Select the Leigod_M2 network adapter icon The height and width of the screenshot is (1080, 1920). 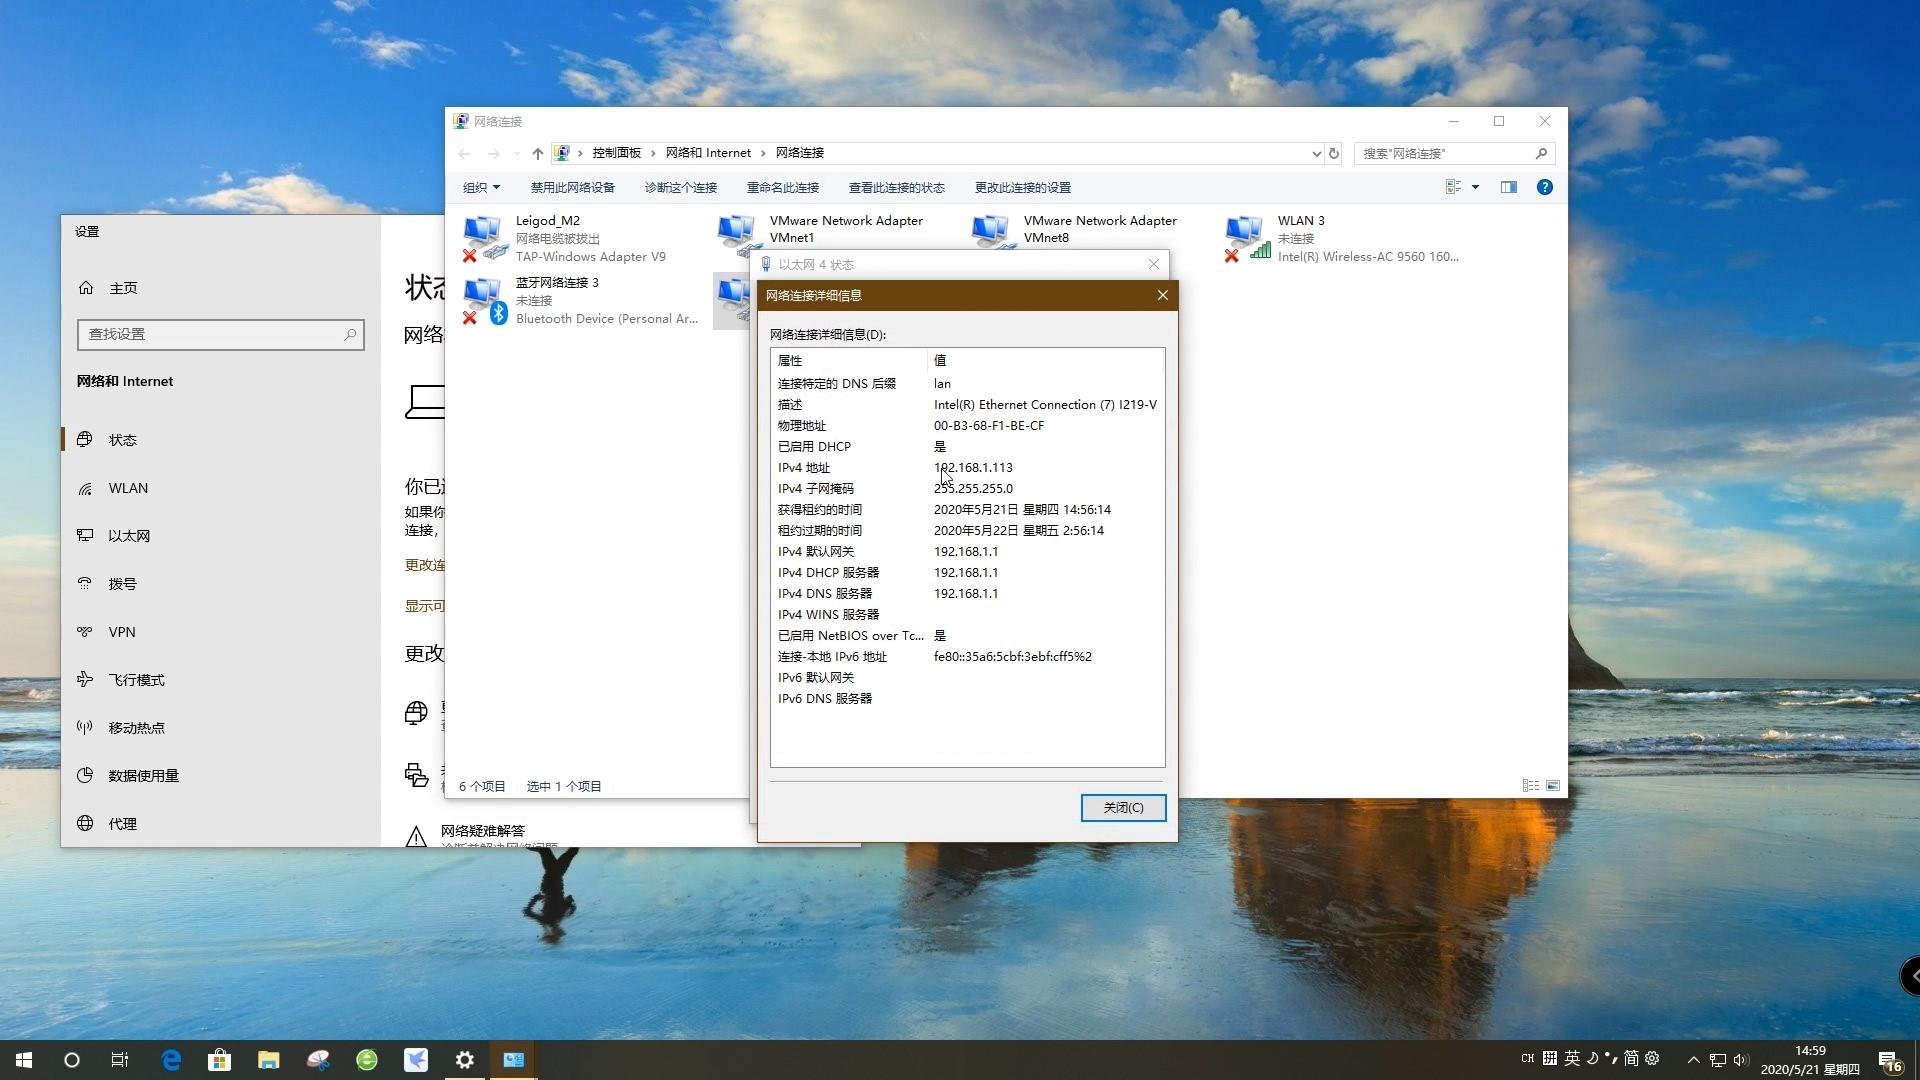[484, 238]
